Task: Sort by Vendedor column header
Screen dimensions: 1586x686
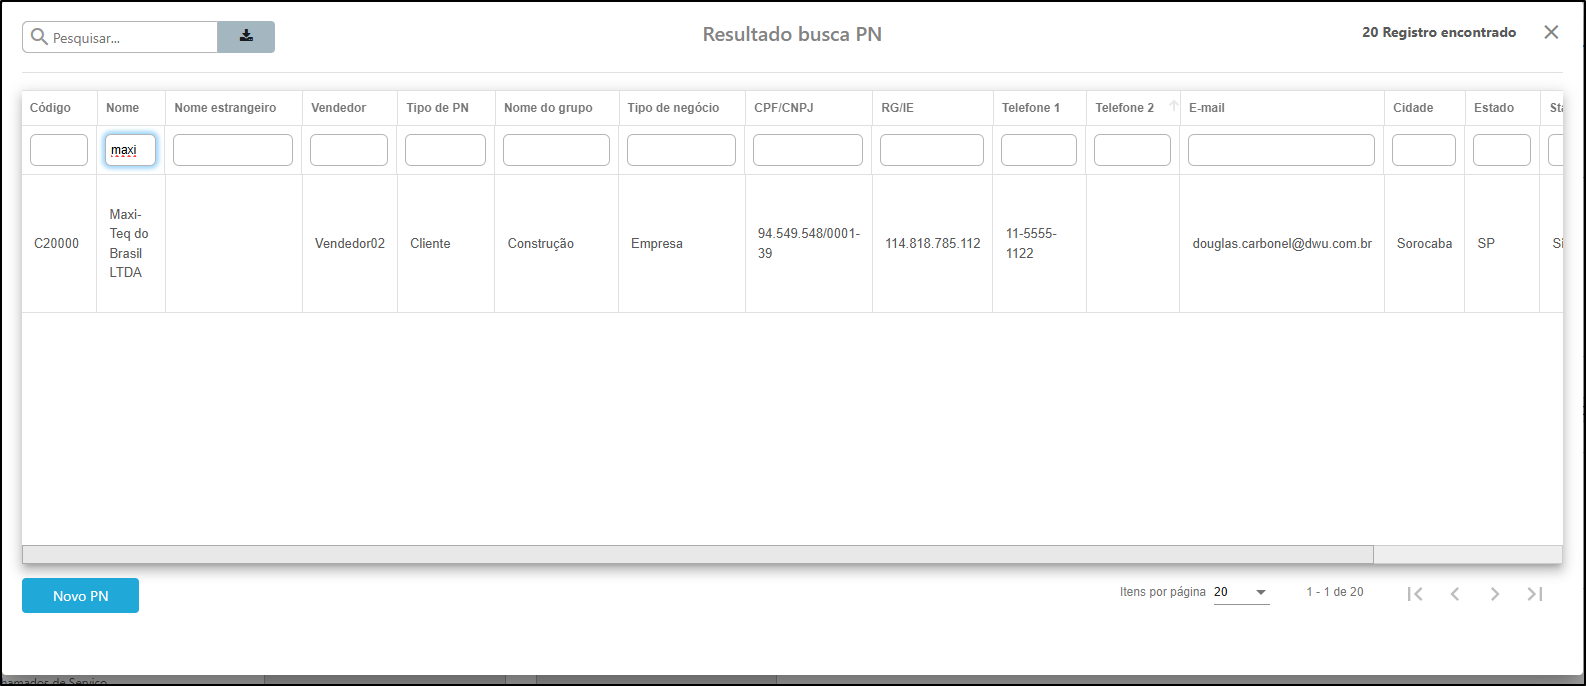Action: click(x=338, y=108)
